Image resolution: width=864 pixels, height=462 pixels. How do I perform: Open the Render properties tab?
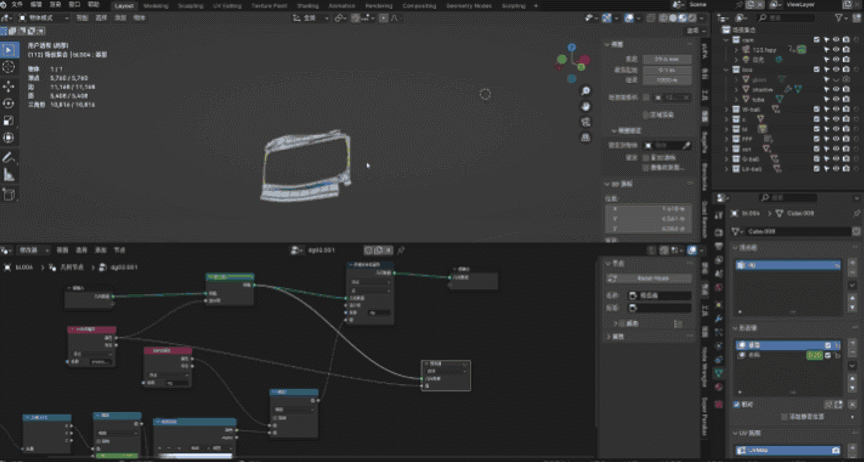pyautogui.click(x=719, y=232)
